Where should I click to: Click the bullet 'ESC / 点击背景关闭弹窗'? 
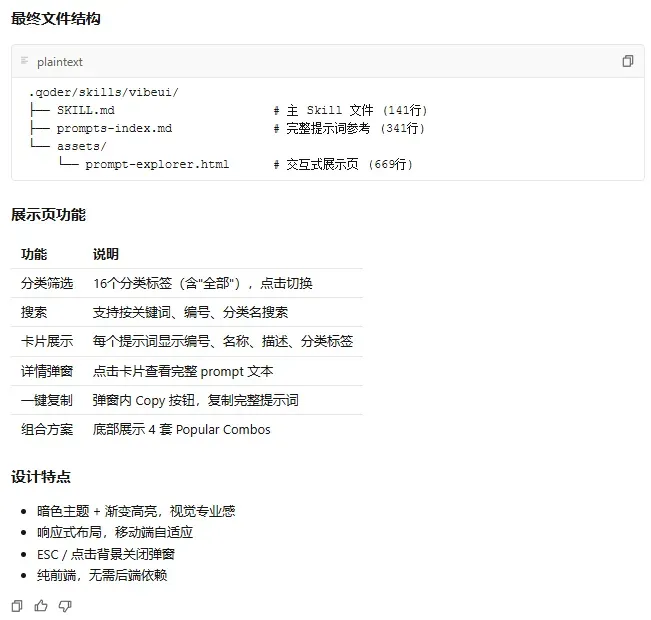[x=106, y=554]
